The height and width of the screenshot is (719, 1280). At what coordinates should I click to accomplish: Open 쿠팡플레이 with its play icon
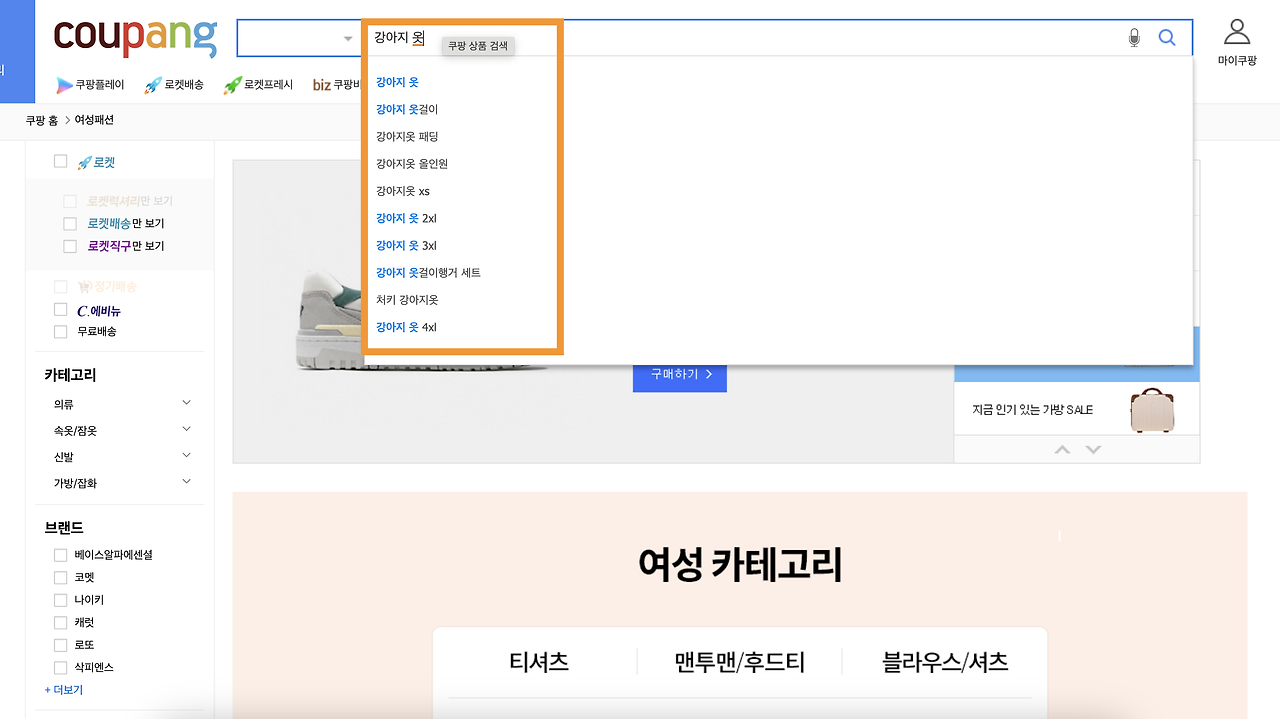click(x=66, y=84)
